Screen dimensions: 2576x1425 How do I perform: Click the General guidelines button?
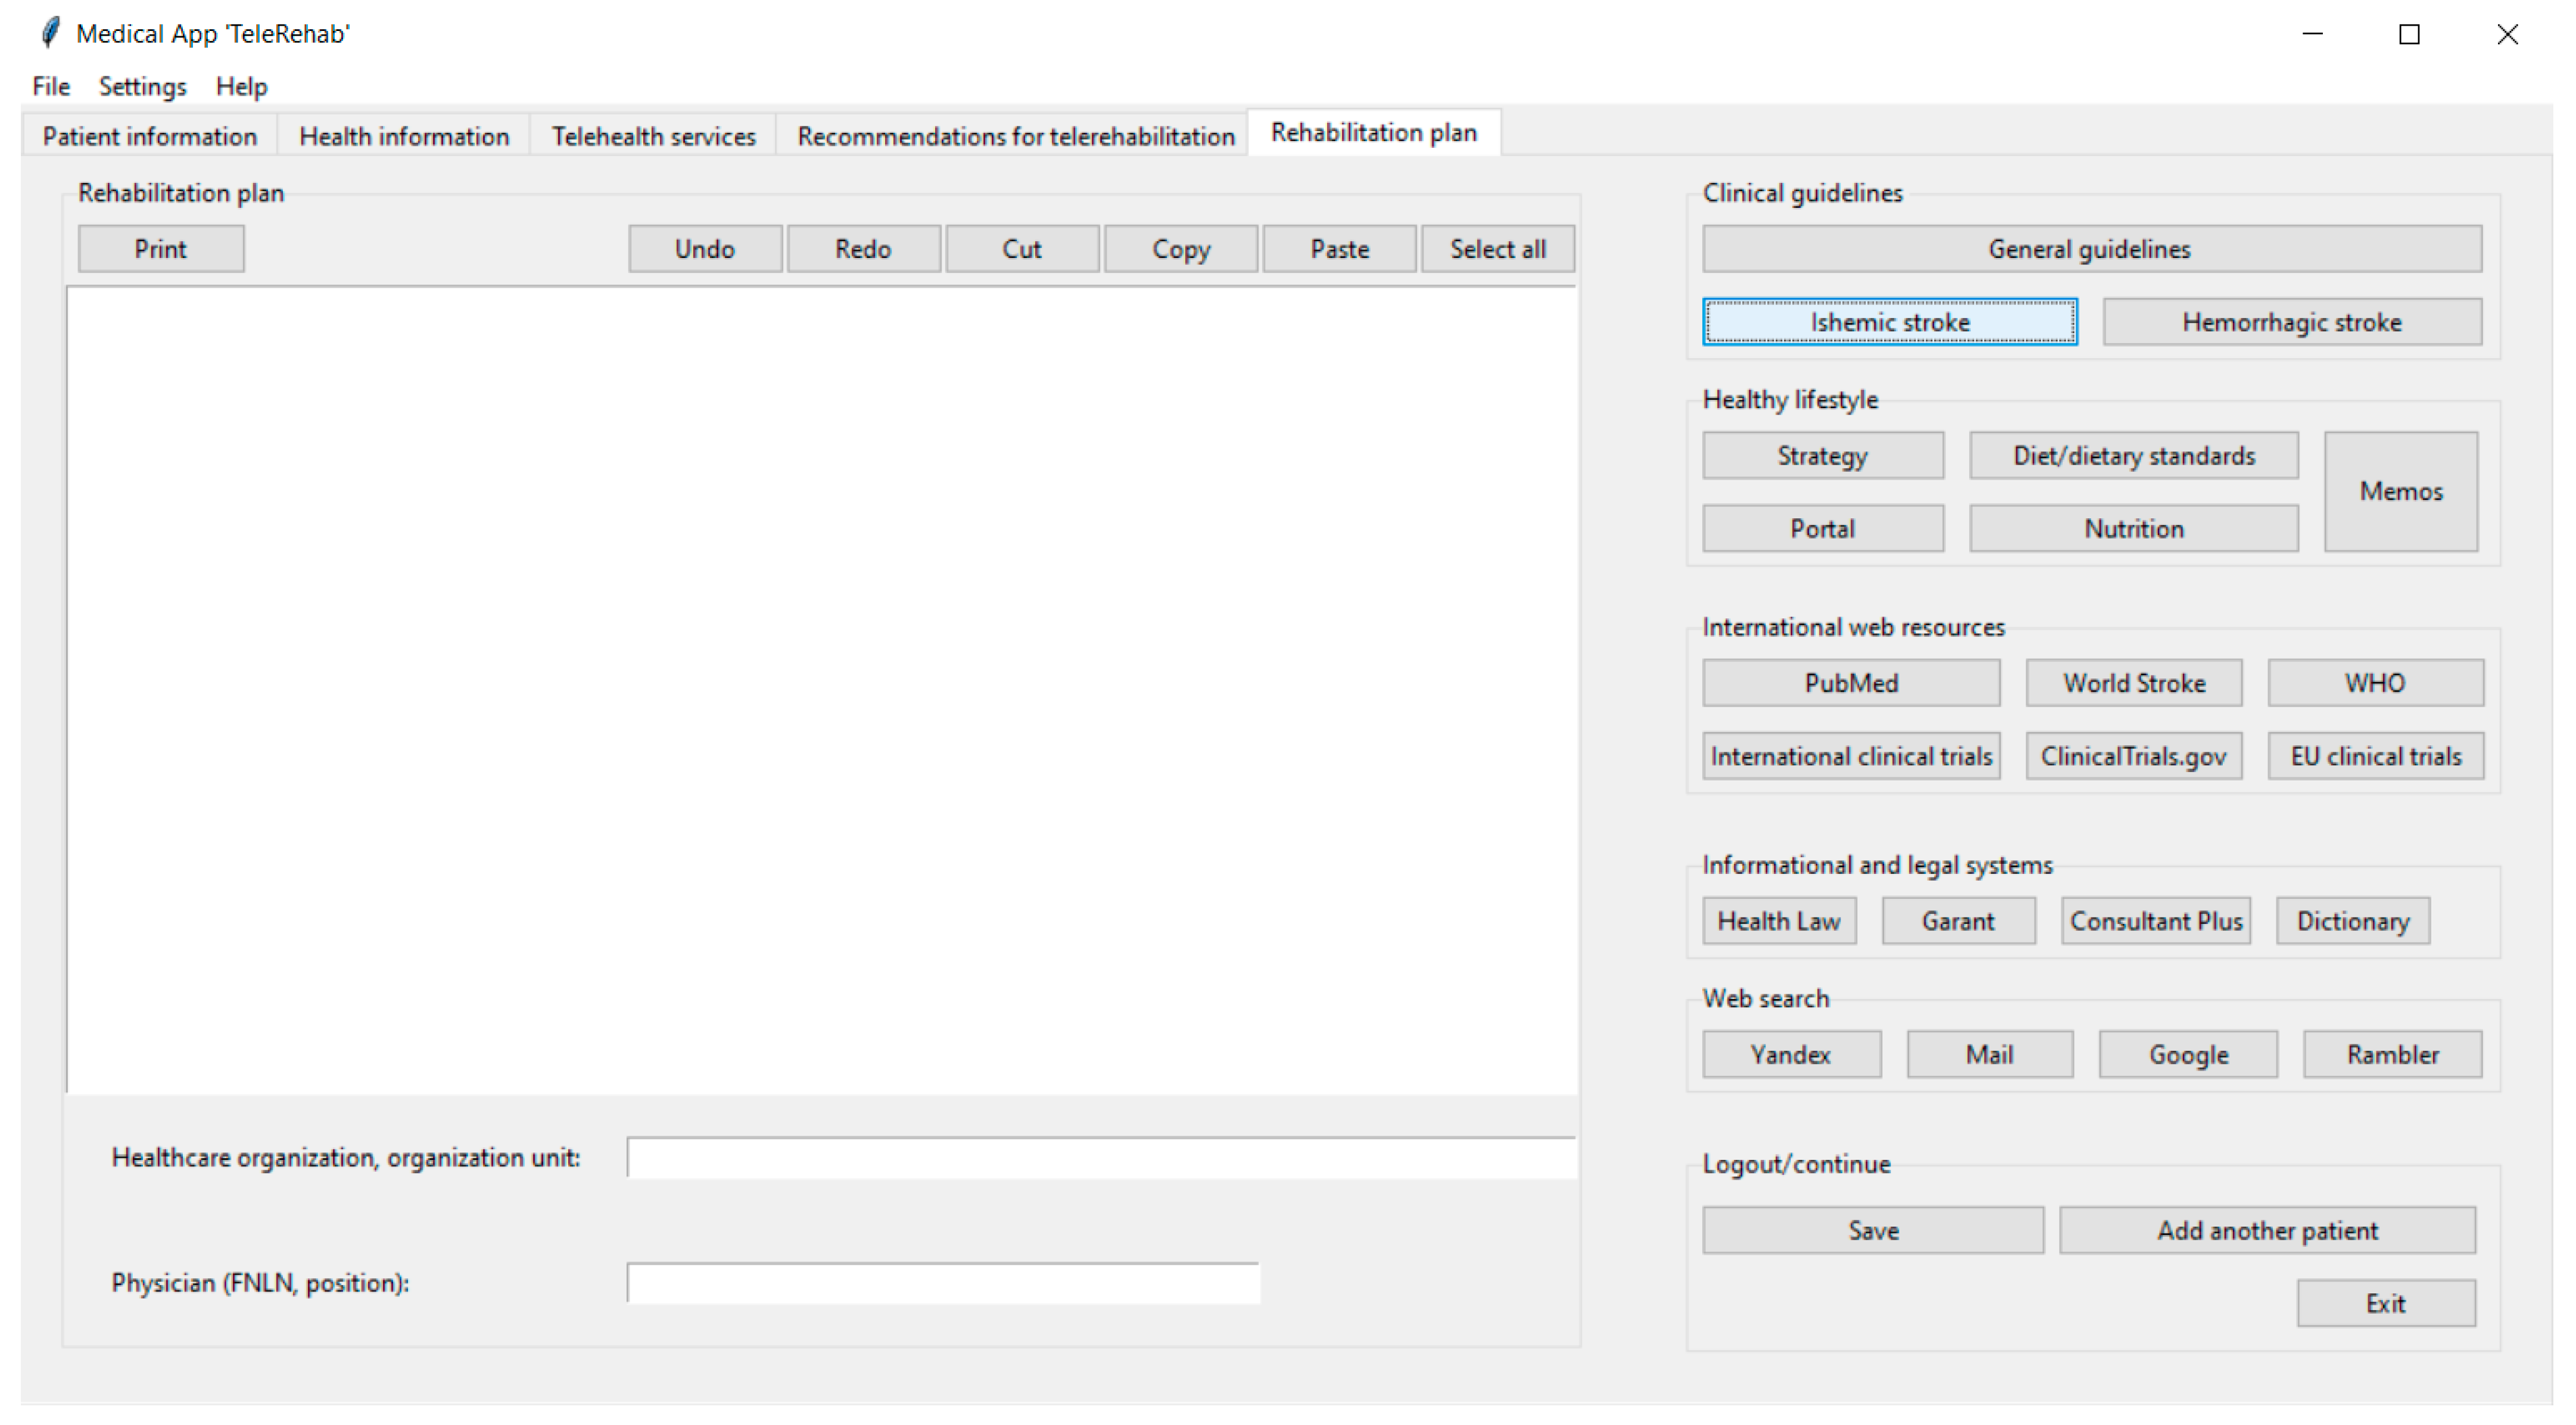(x=2091, y=249)
